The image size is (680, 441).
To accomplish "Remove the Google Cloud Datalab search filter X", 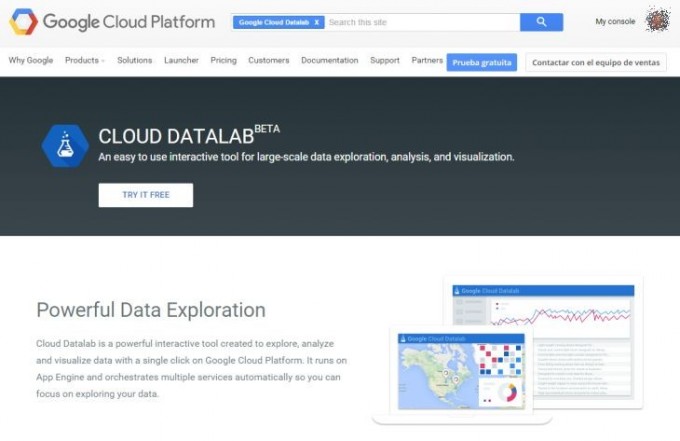I will (x=317, y=22).
